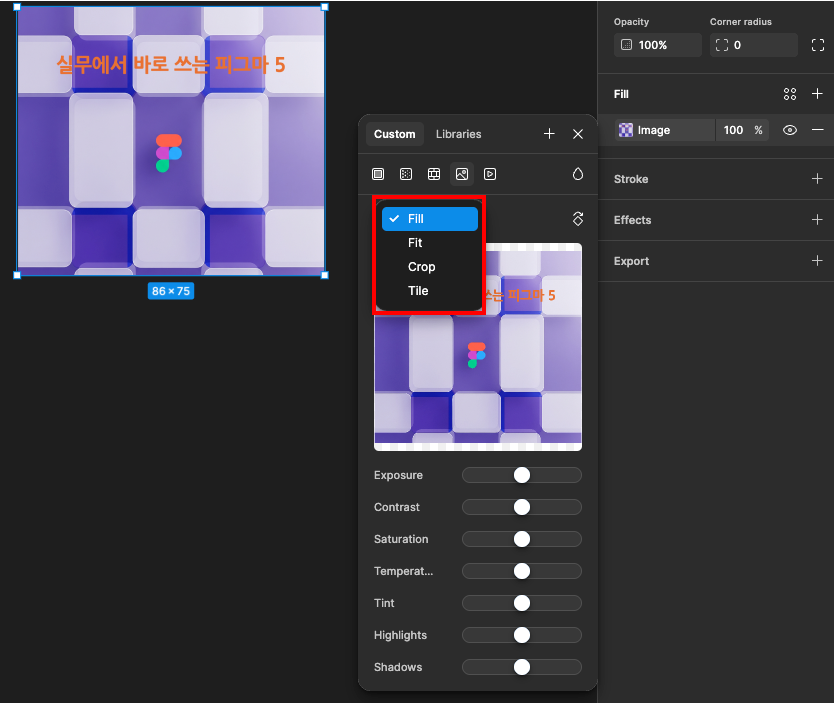
Task: Click the Fill section heading
Action: click(621, 94)
